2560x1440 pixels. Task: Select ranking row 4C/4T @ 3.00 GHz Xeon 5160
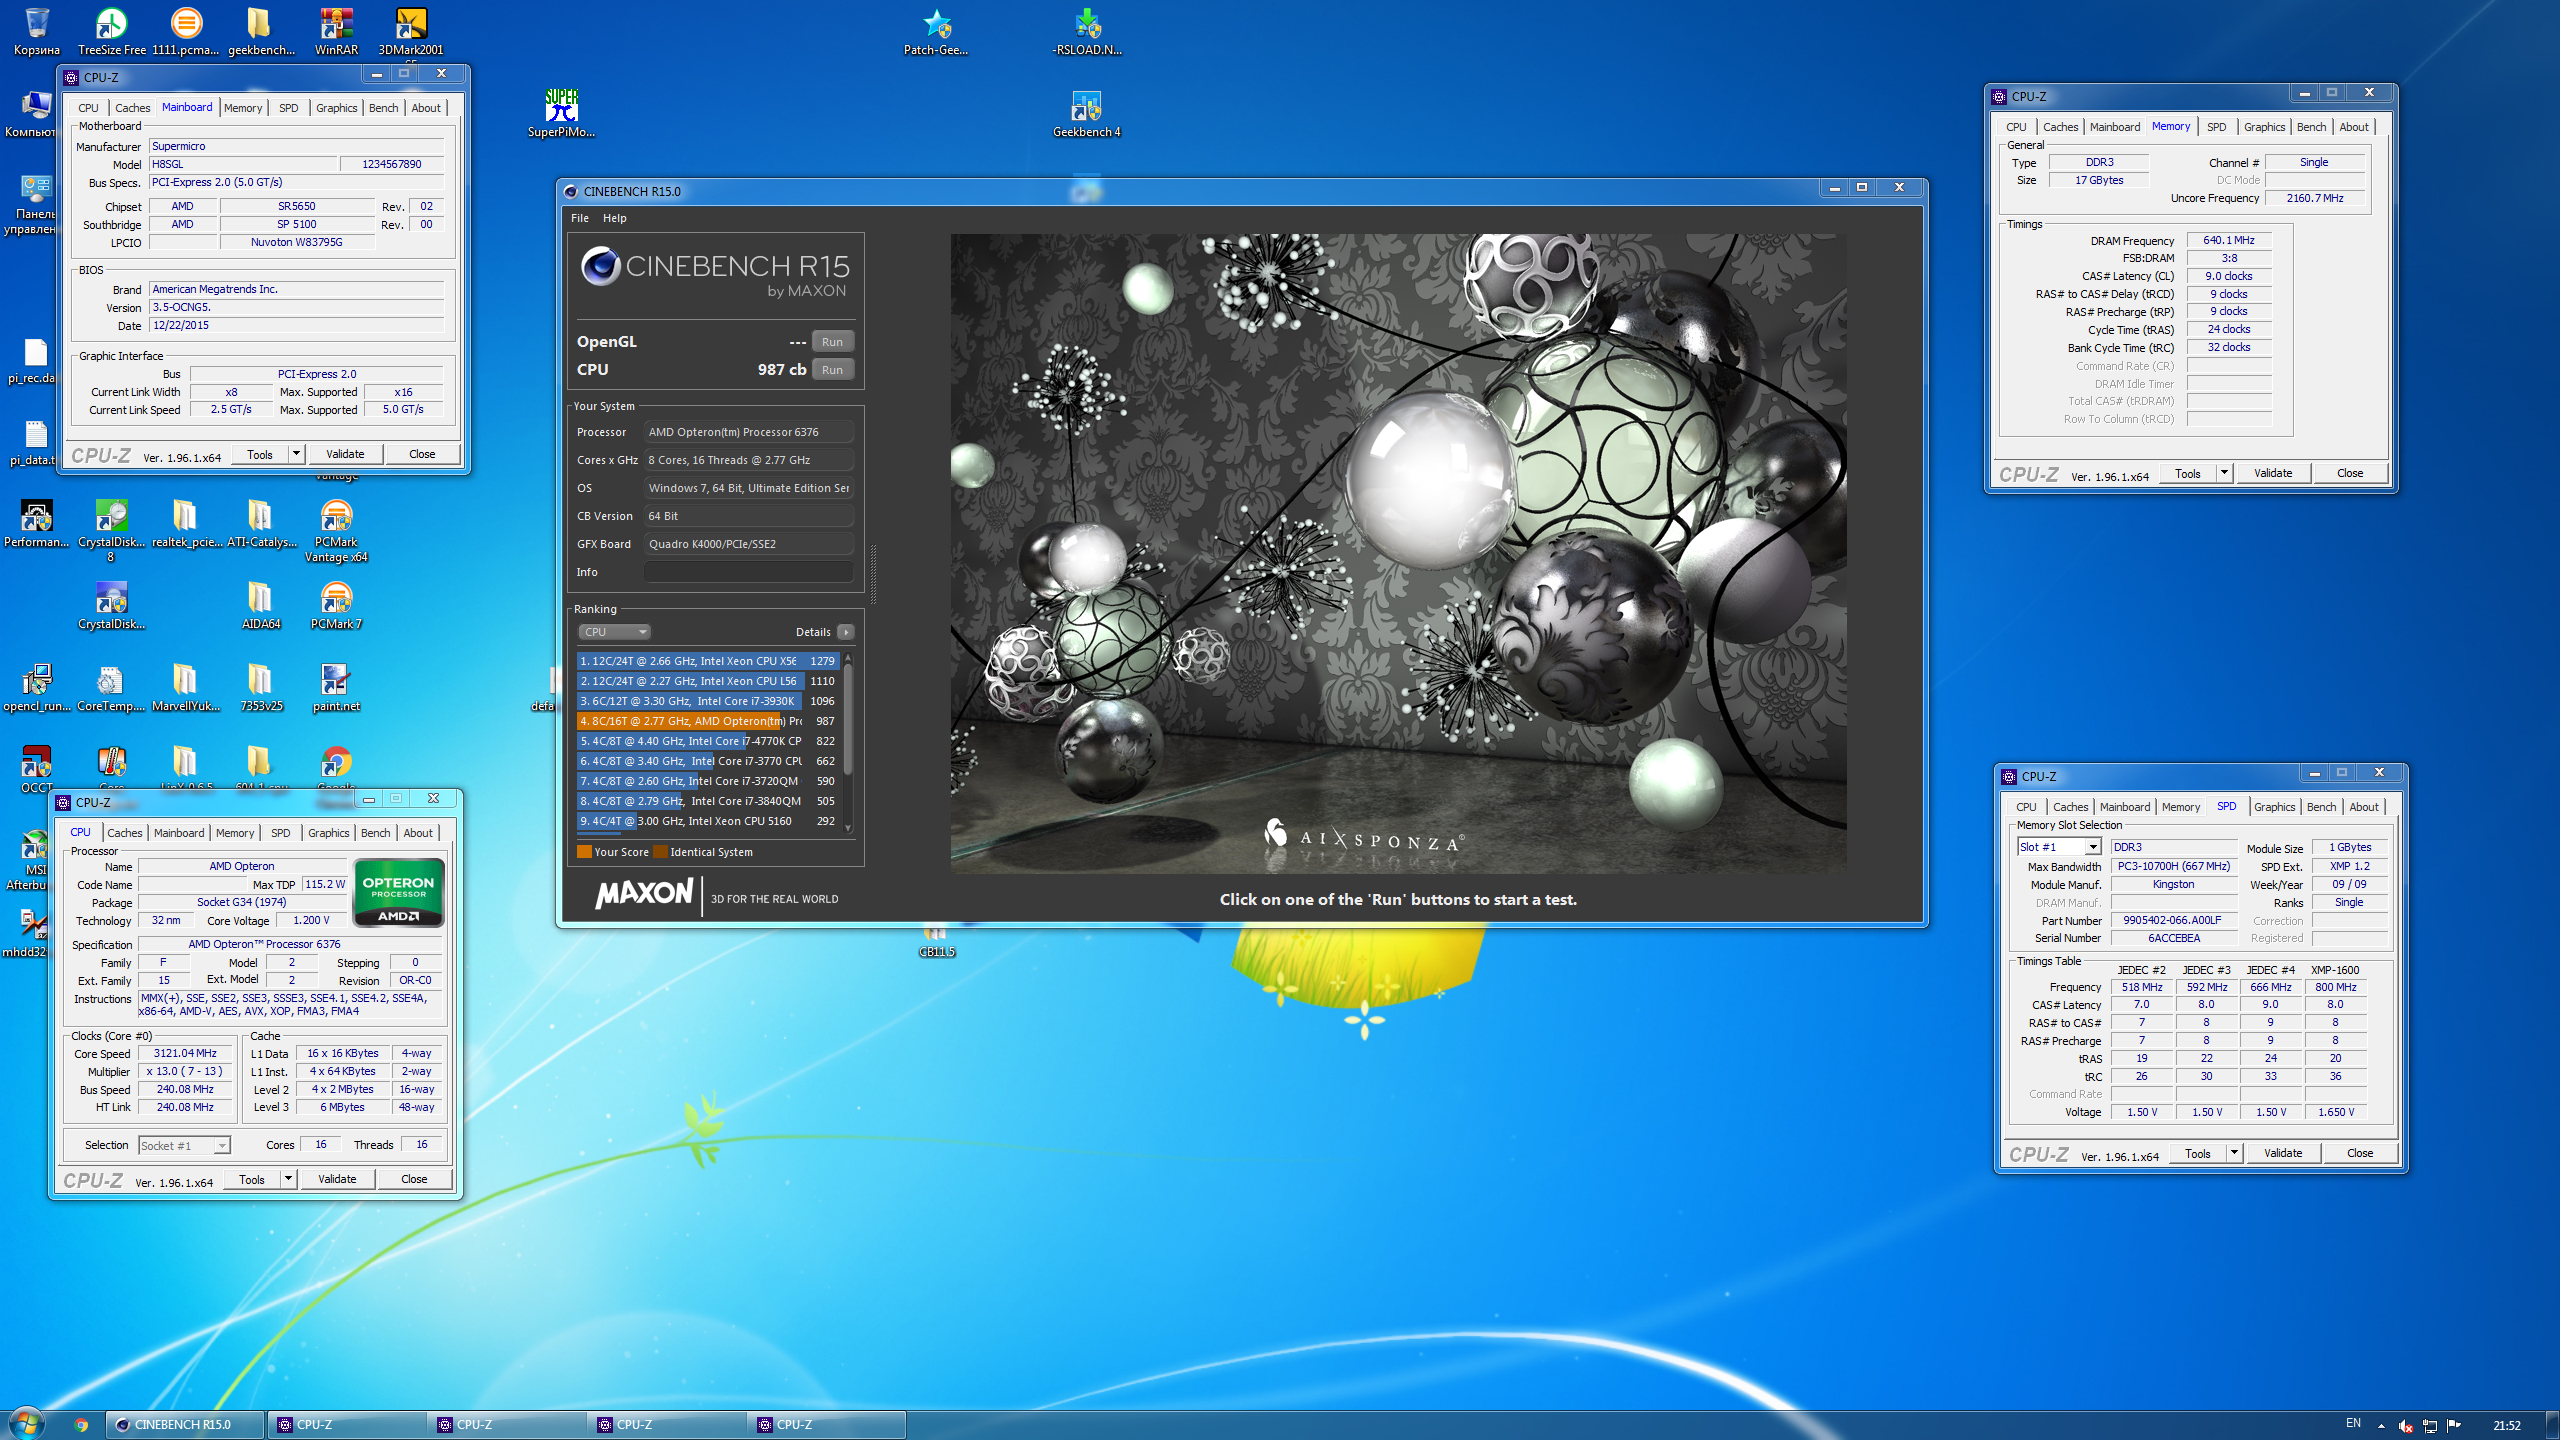(x=707, y=821)
